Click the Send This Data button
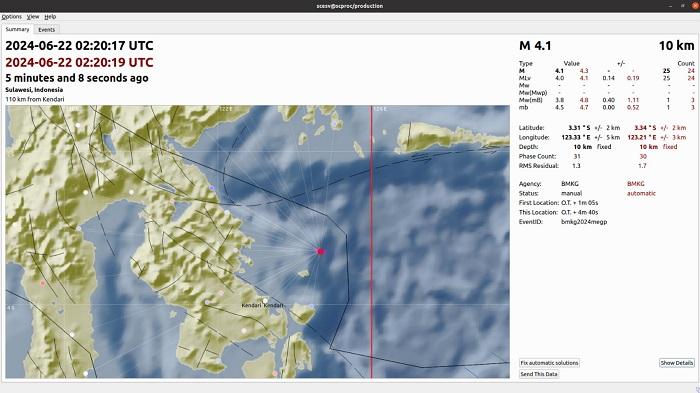700x393 pixels. [x=539, y=374]
